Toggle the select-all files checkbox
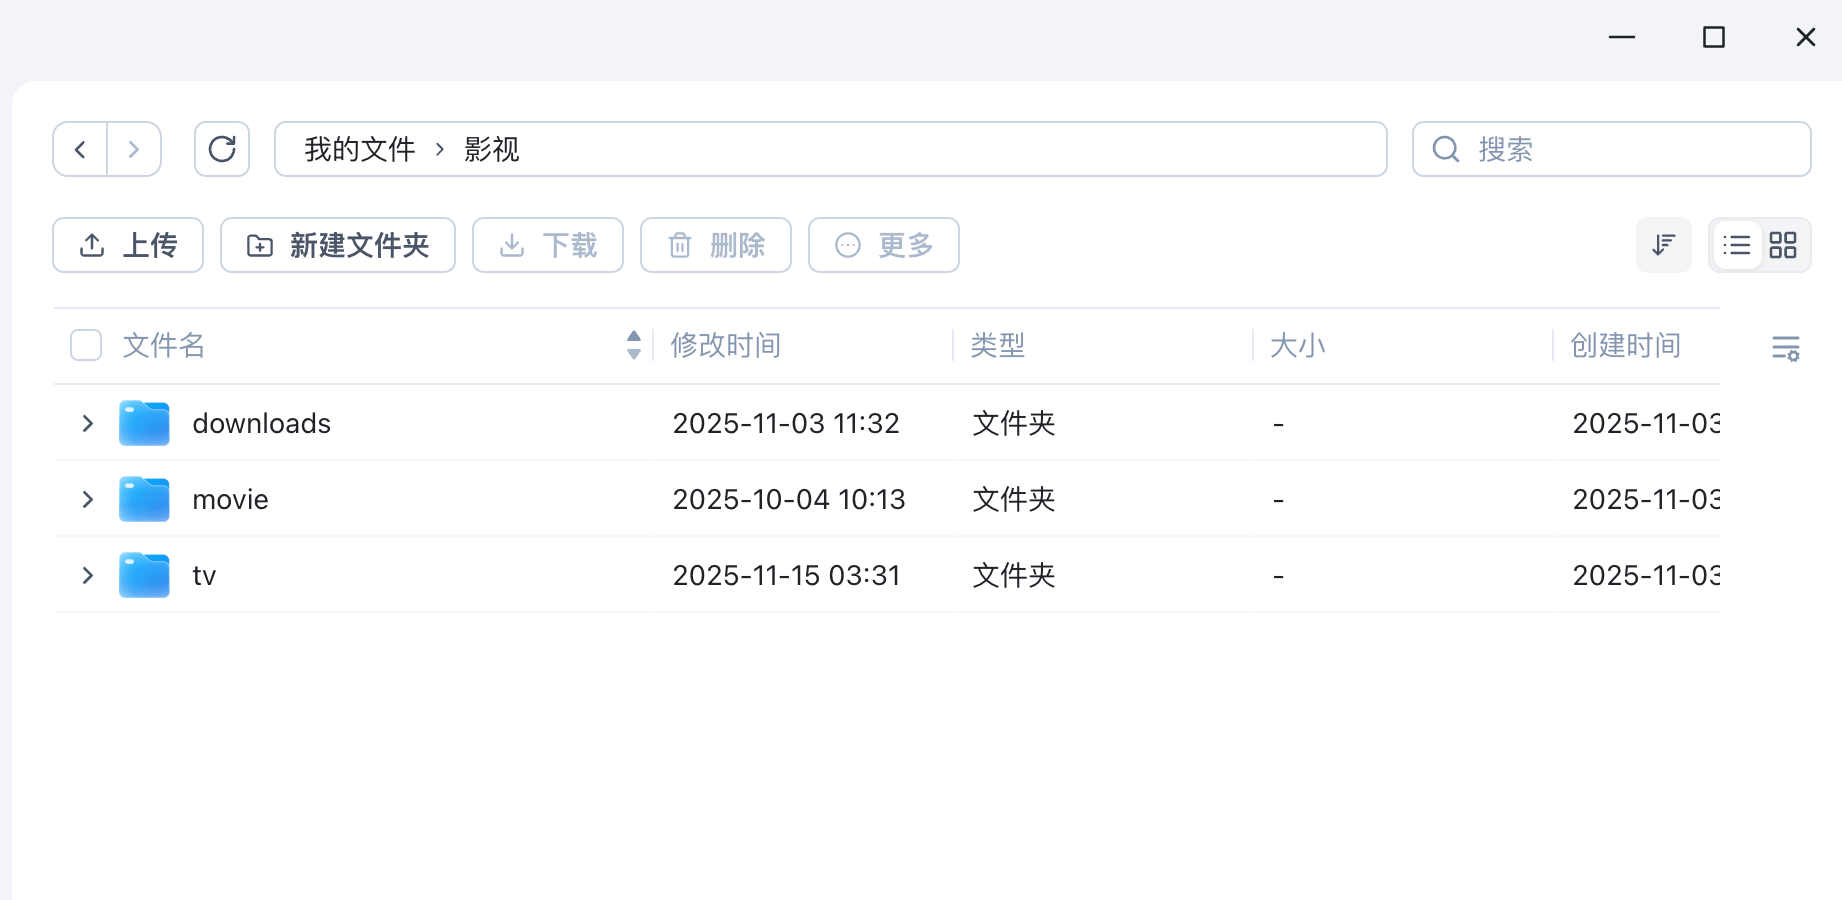Image resolution: width=1842 pixels, height=900 pixels. 86,345
